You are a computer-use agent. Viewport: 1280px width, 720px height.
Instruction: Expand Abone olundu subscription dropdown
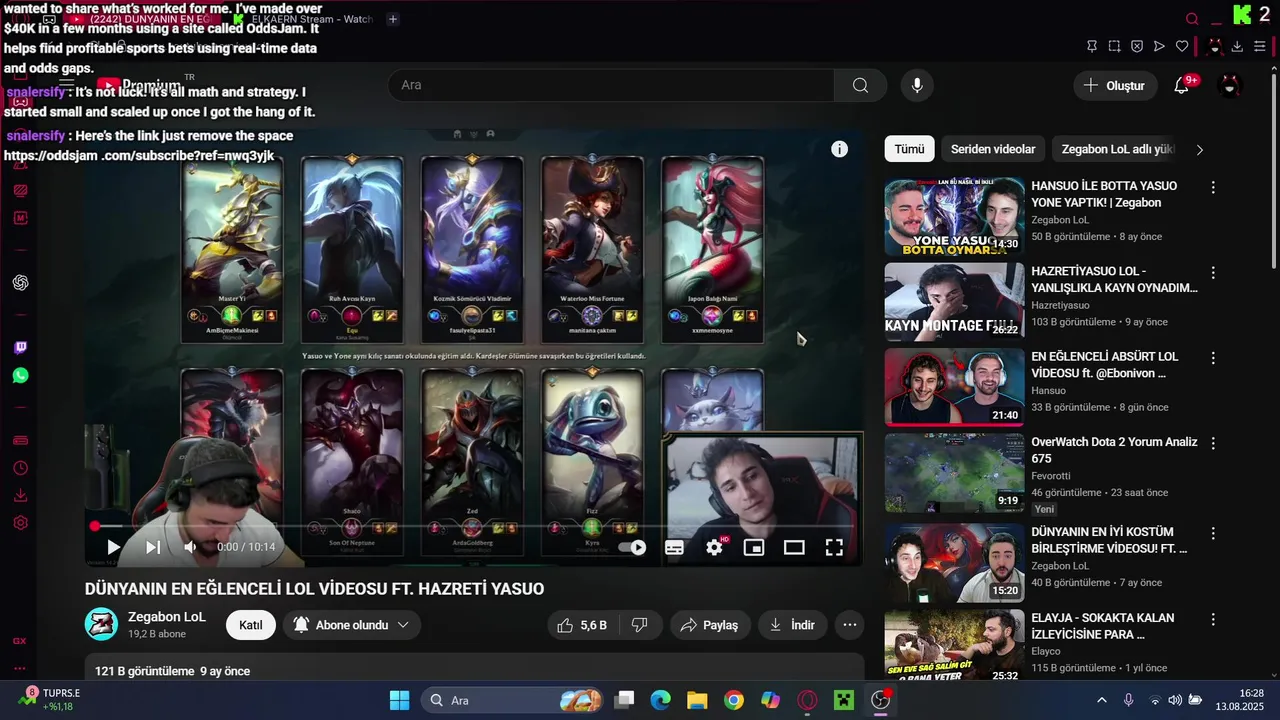[x=351, y=625]
